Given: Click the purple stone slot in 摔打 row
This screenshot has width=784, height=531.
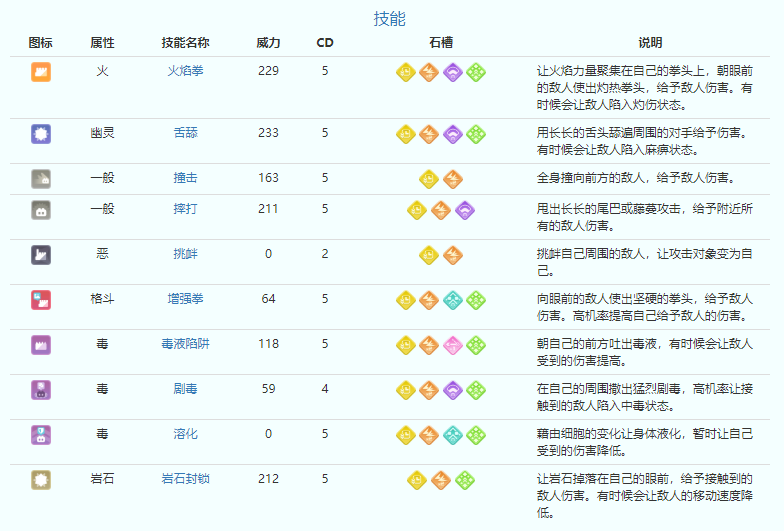Looking at the screenshot, I should 464,210.
